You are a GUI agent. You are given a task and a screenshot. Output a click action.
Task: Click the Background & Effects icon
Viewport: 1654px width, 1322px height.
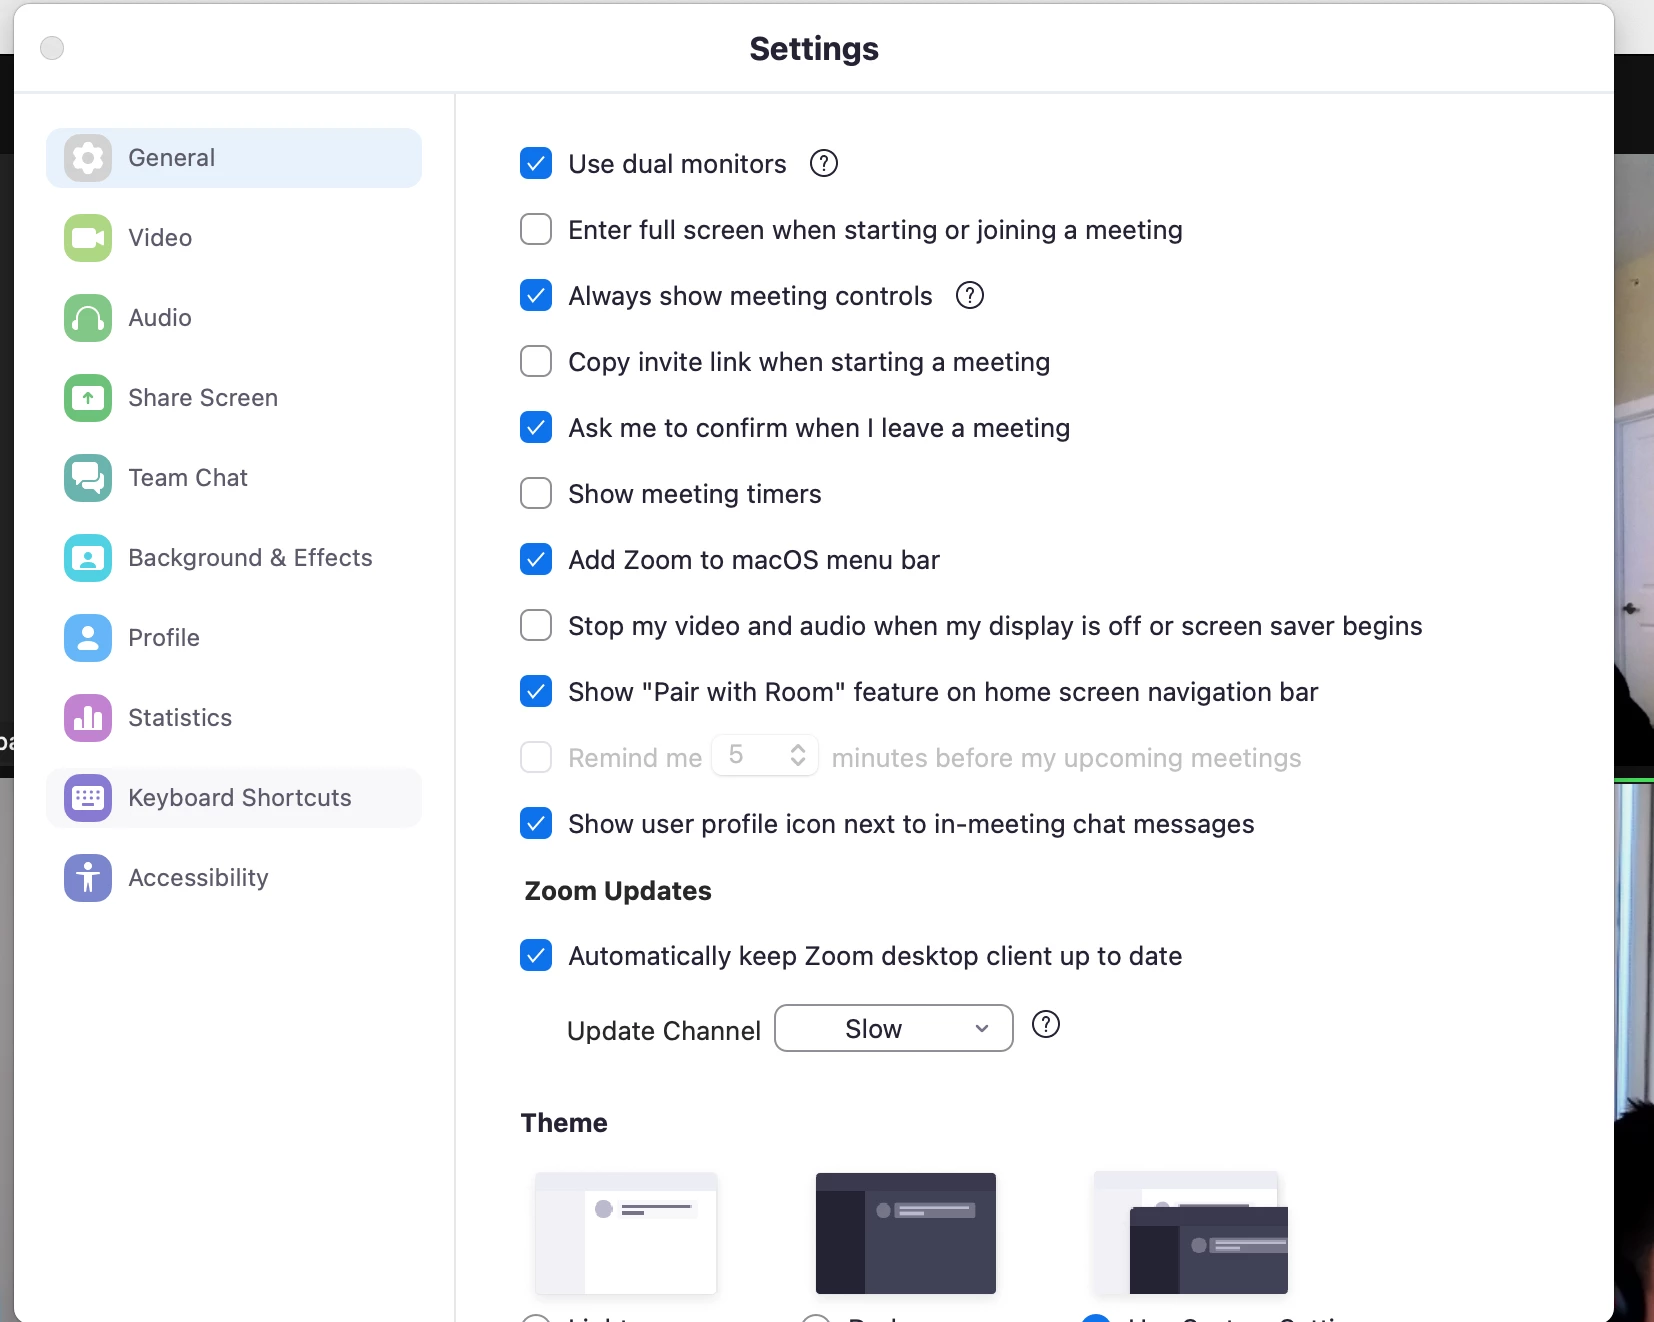88,558
